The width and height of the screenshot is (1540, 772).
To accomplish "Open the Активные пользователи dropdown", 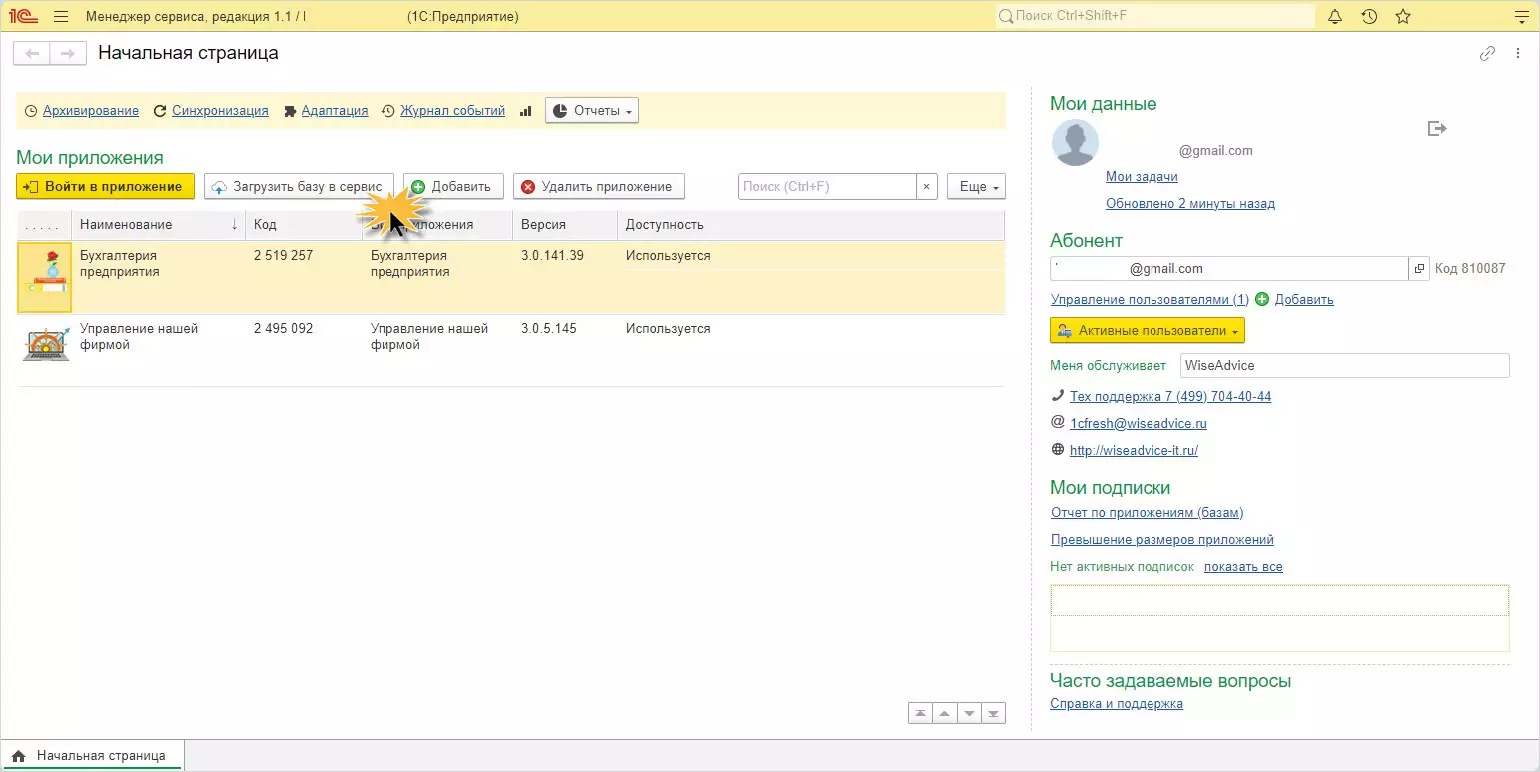I will [1147, 331].
